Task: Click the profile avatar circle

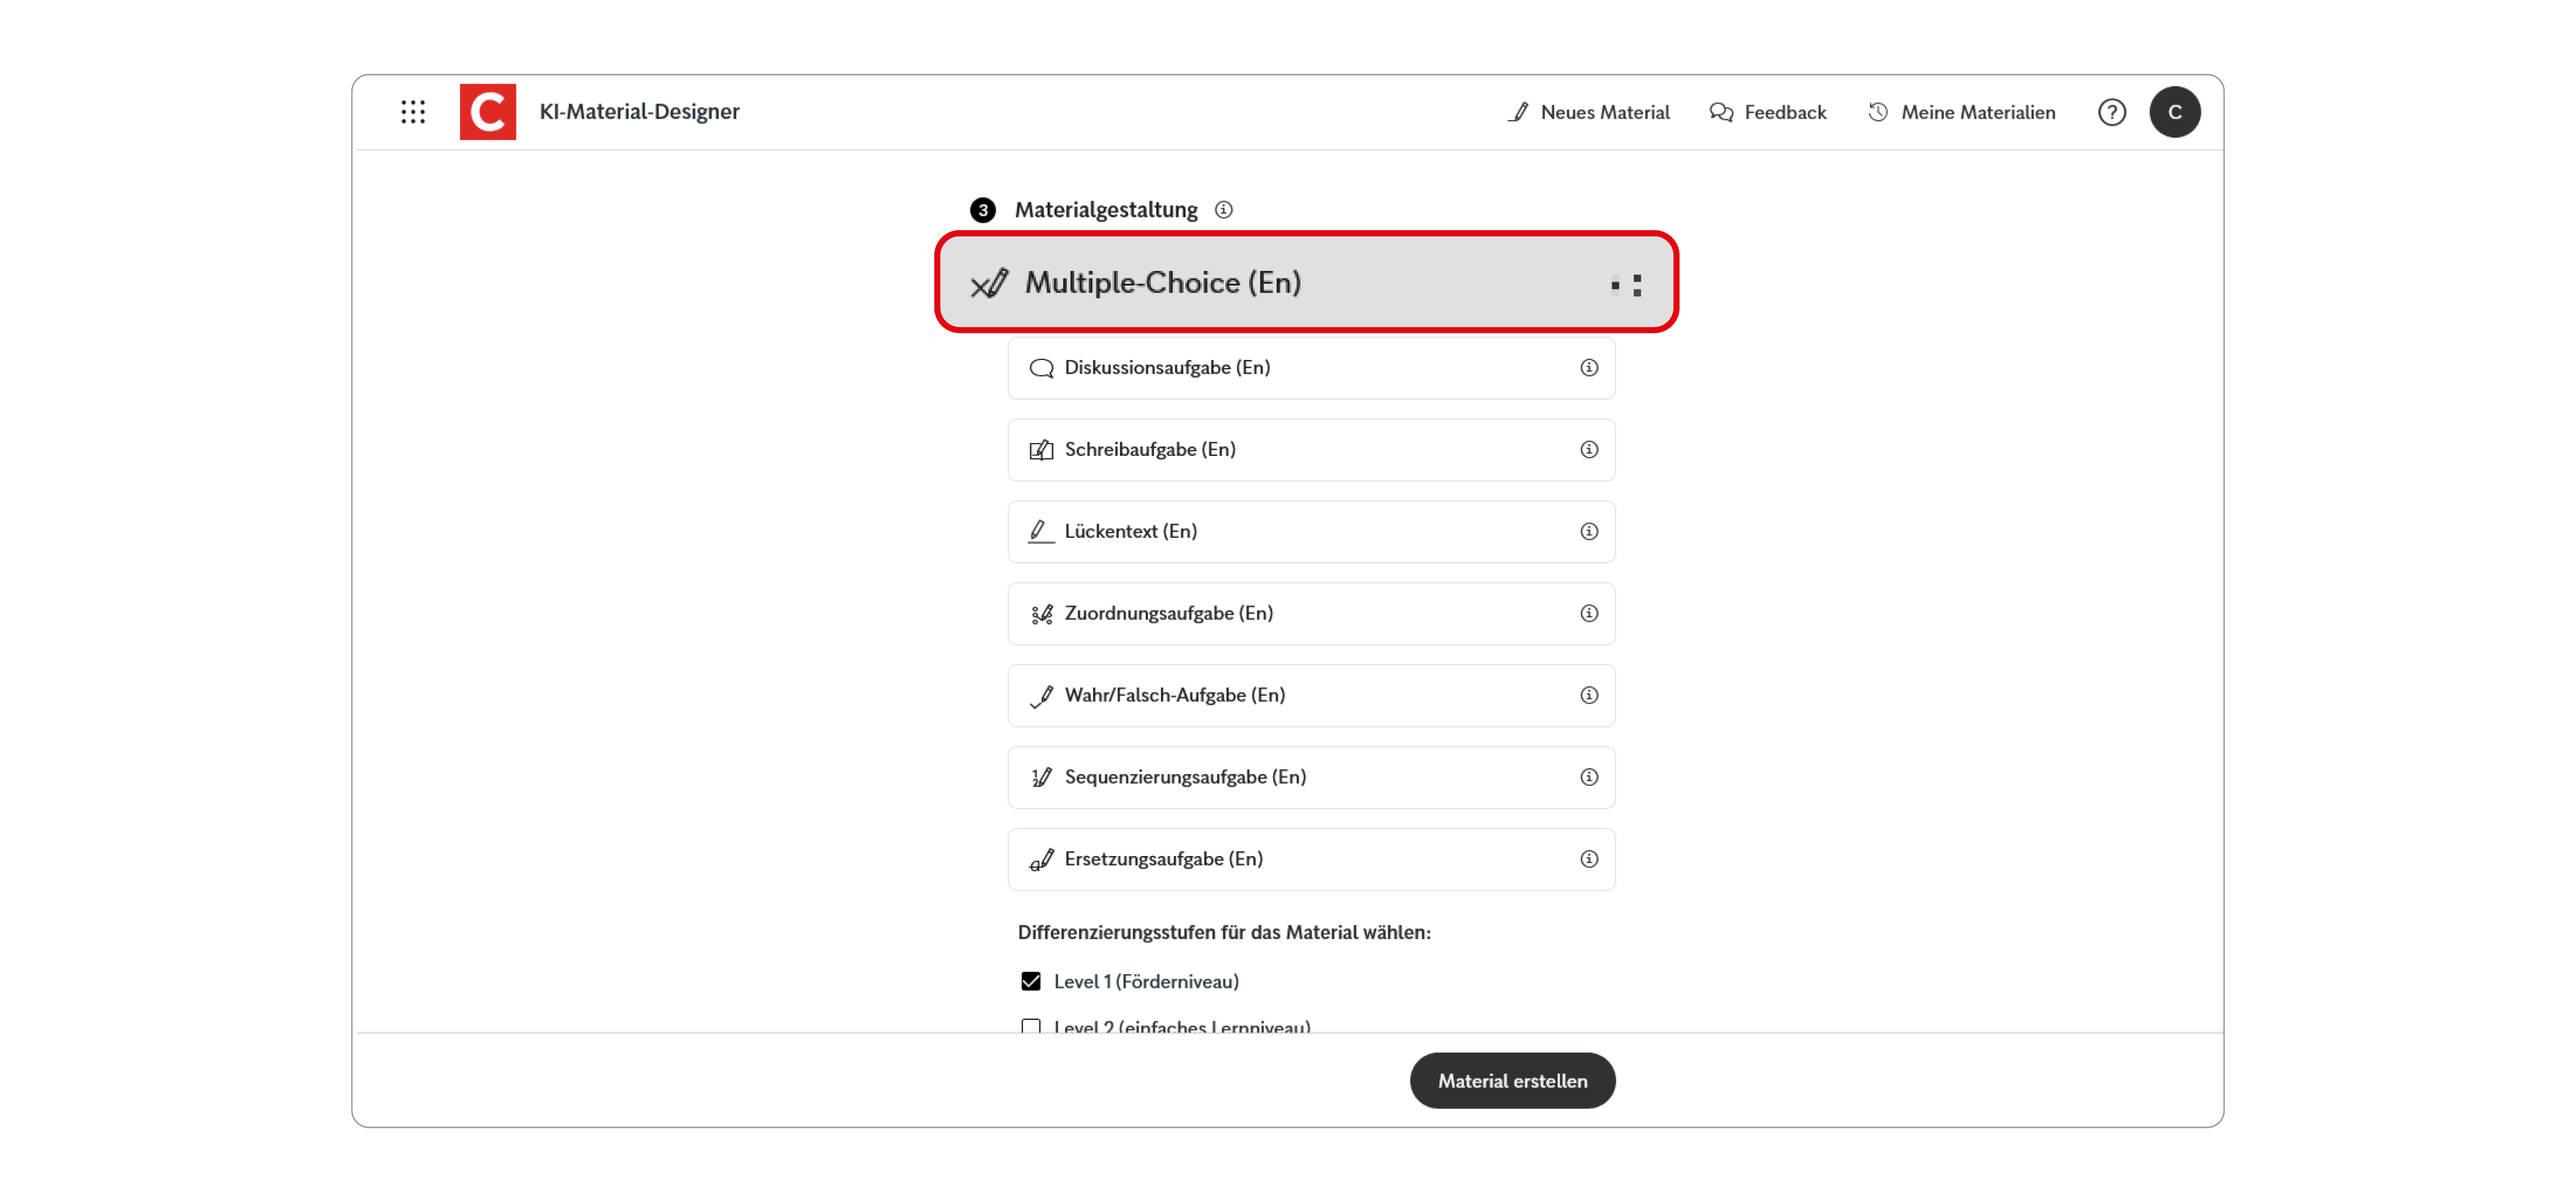Action: pyautogui.click(x=2176, y=111)
